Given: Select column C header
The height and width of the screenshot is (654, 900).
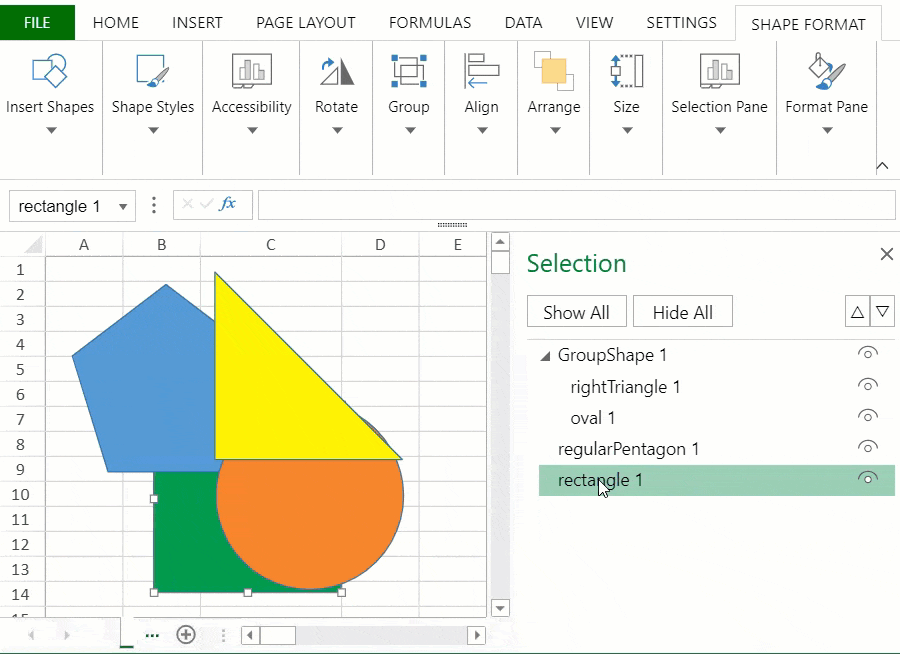Looking at the screenshot, I should 270,245.
